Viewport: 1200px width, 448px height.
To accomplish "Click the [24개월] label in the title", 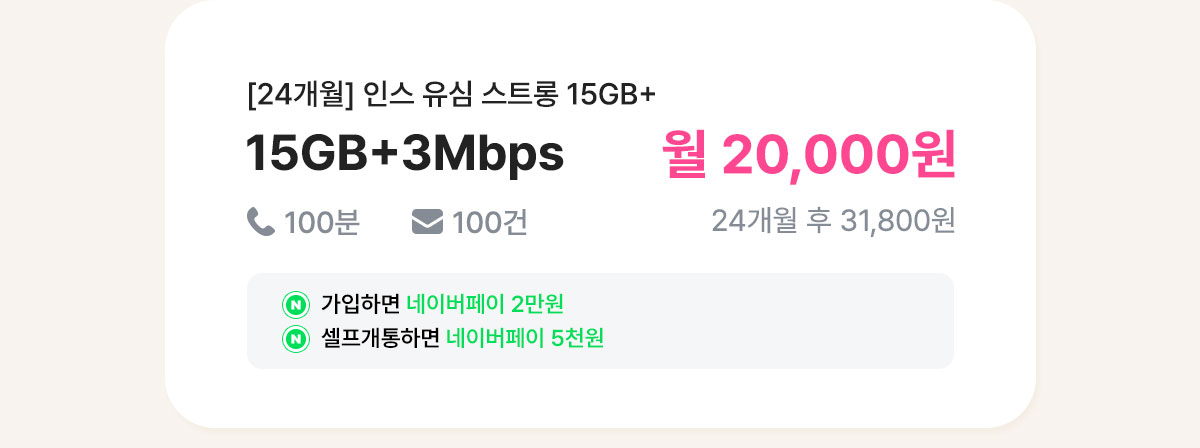I will point(300,95).
